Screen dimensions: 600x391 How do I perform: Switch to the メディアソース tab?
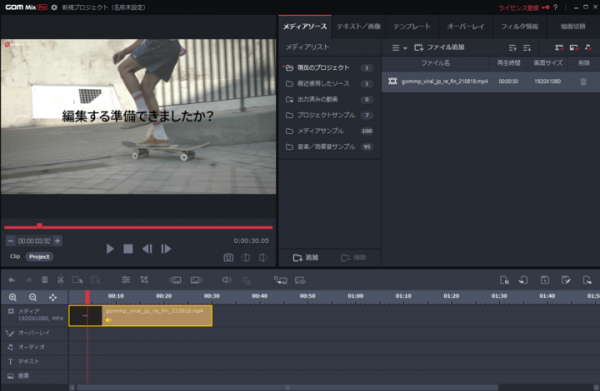coord(305,26)
